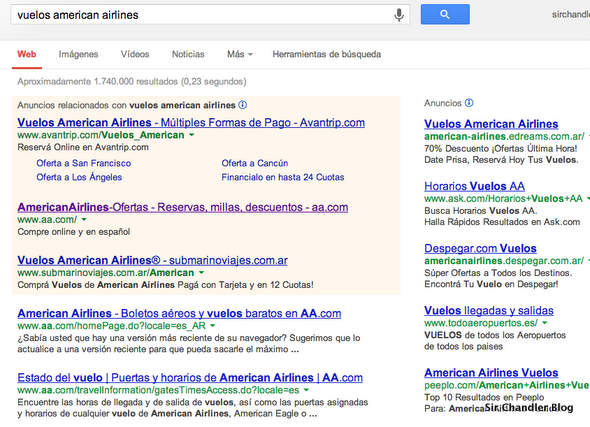Click info icon beside 'Anuncios relacionados con'

click(243, 105)
